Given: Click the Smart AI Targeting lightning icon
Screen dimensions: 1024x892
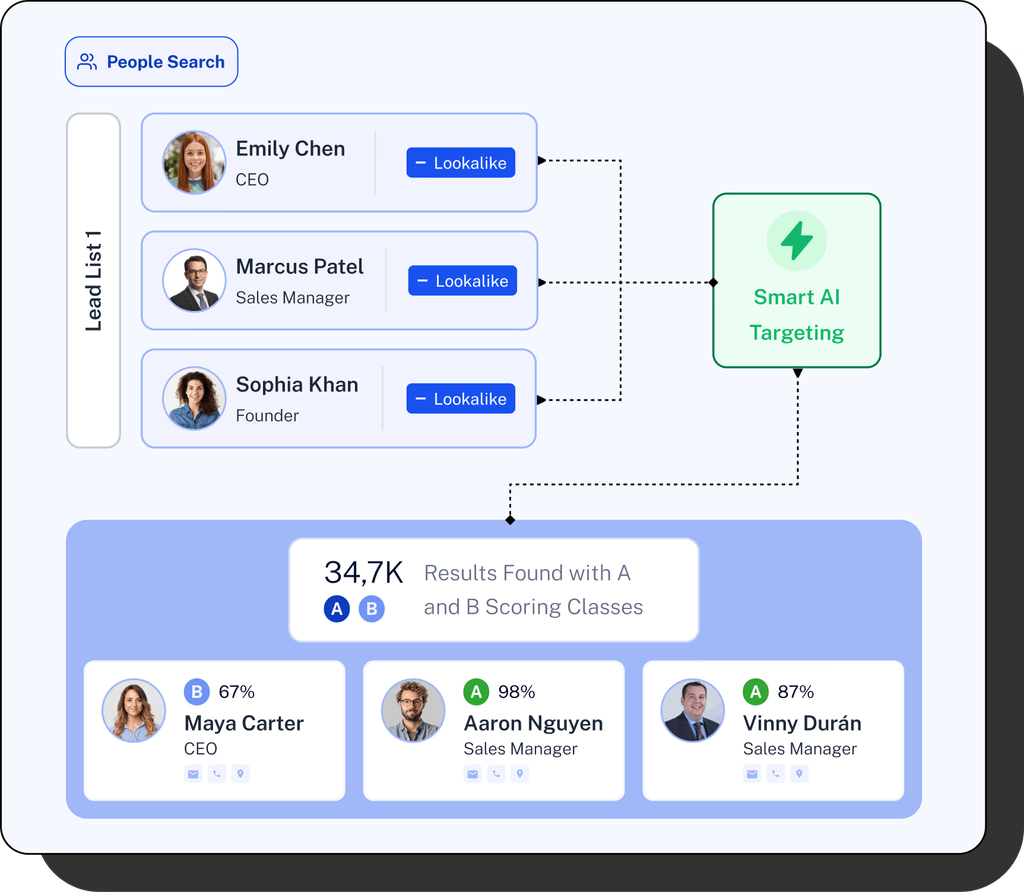Looking at the screenshot, I should pyautogui.click(x=797, y=240).
